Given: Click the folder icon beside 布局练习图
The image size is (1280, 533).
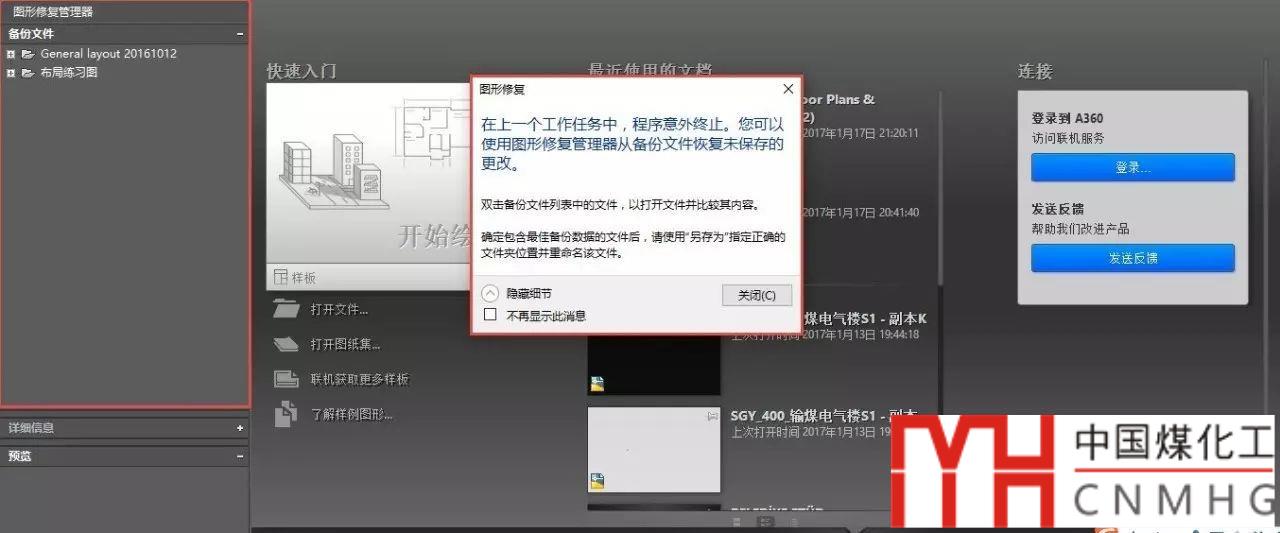Looking at the screenshot, I should (28, 73).
